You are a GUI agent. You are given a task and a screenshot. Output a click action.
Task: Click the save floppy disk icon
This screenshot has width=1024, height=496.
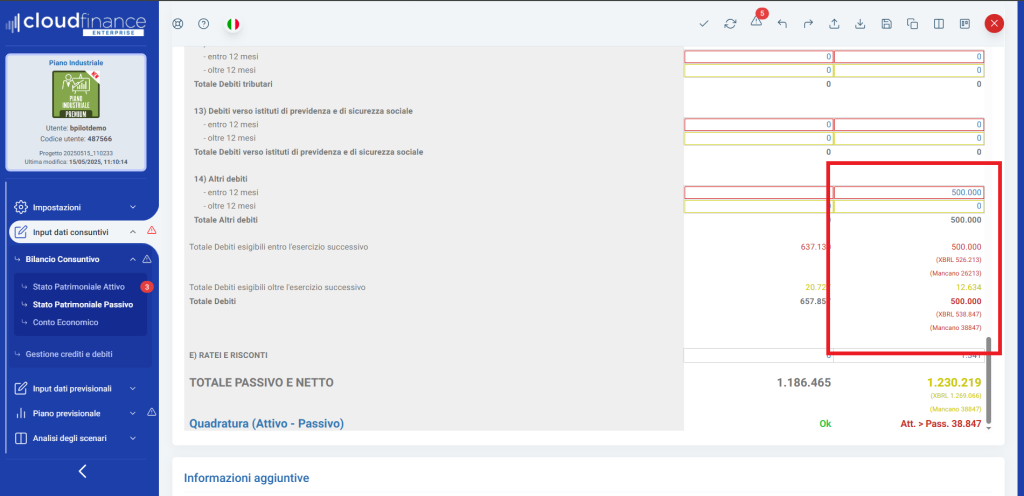click(x=886, y=23)
